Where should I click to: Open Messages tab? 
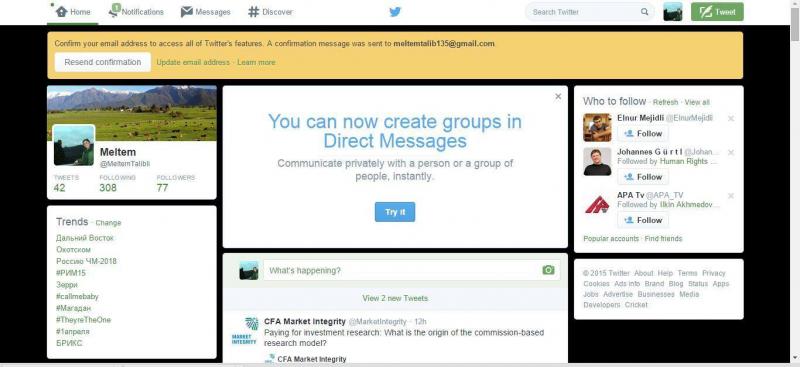pos(205,12)
